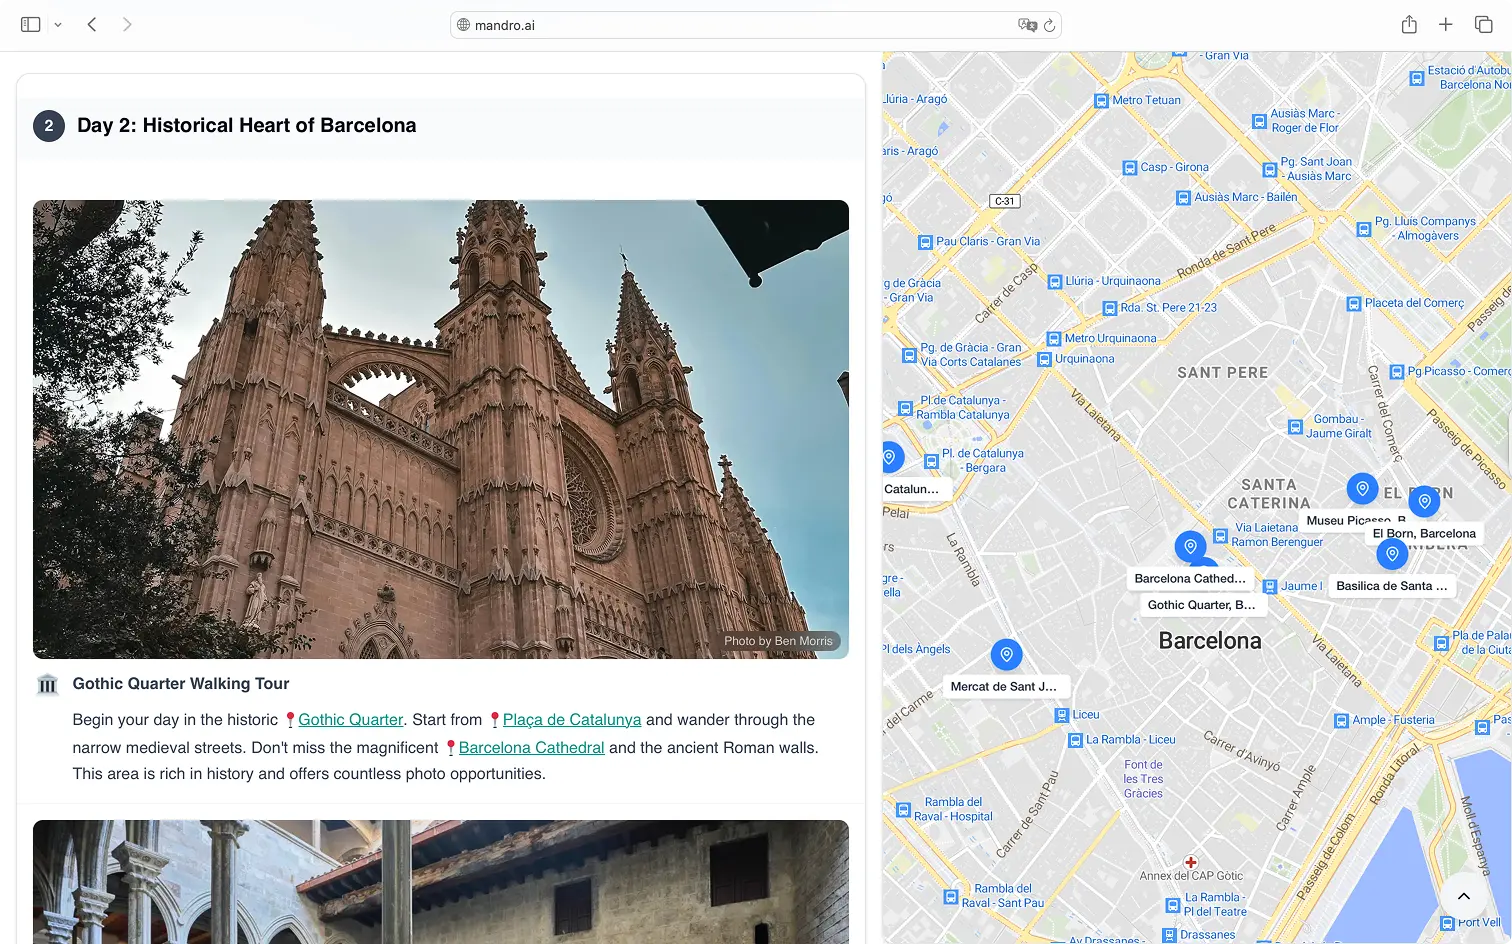This screenshot has width=1512, height=944.
Task: Follow the Barcelona Cathedral link
Action: [531, 748]
